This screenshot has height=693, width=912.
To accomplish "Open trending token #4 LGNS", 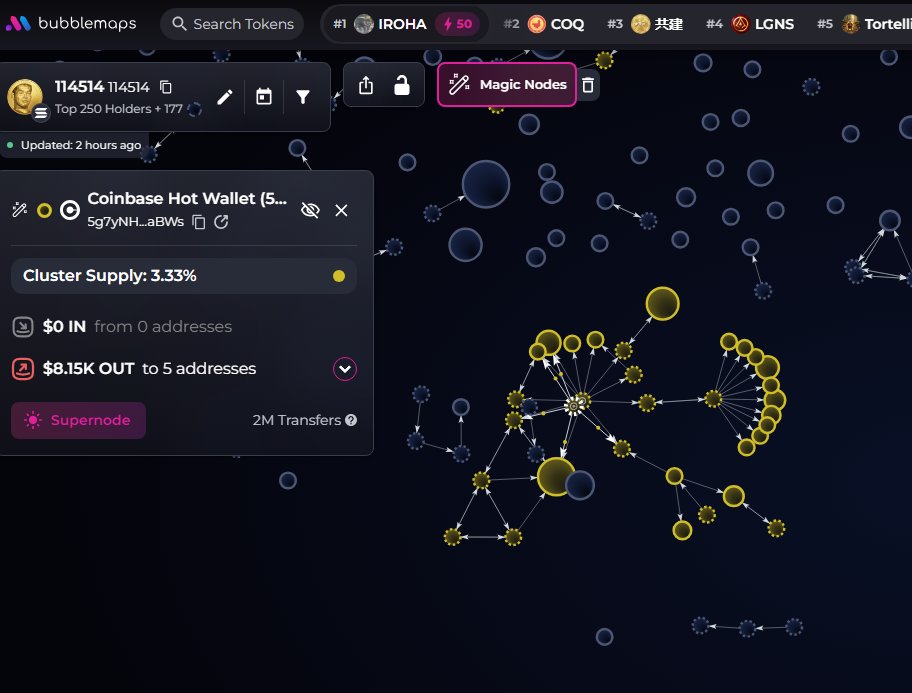I will (750, 24).
